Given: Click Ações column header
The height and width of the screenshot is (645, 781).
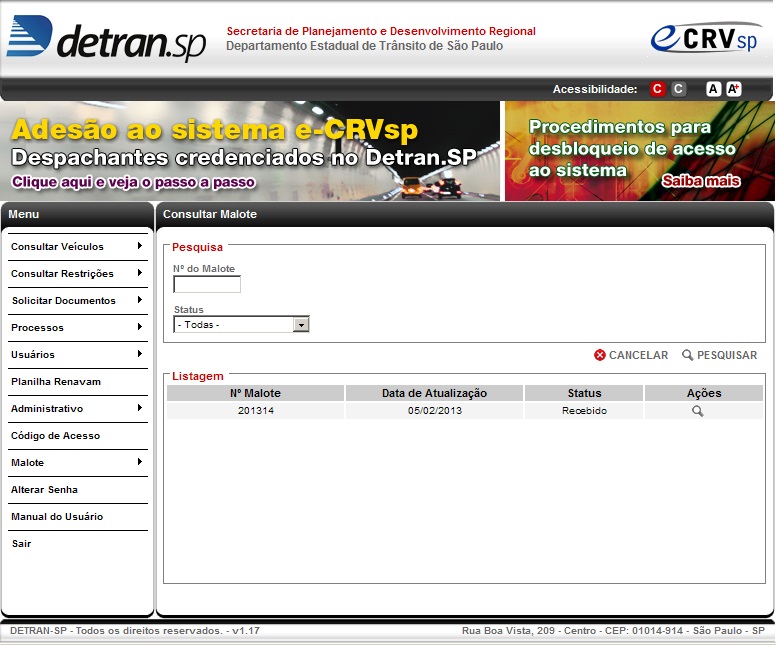Looking at the screenshot, I should [704, 393].
